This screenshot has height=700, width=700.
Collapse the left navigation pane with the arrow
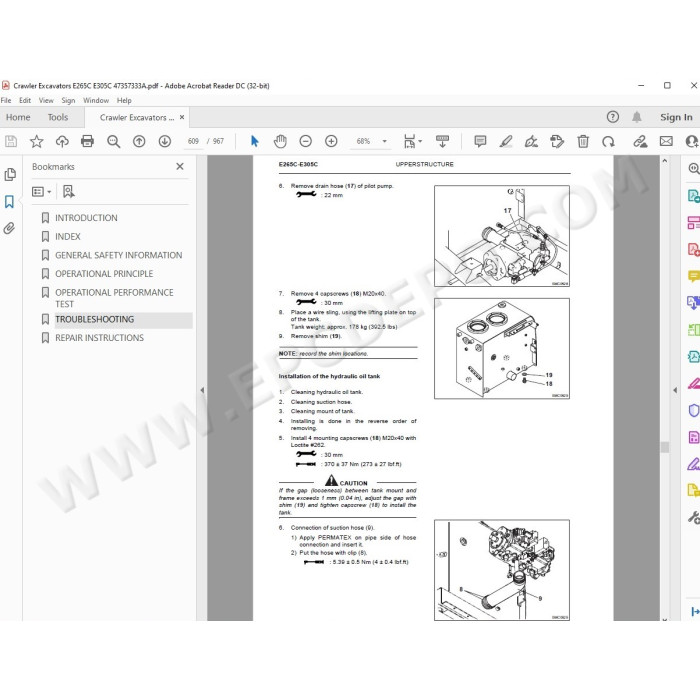tap(202, 390)
